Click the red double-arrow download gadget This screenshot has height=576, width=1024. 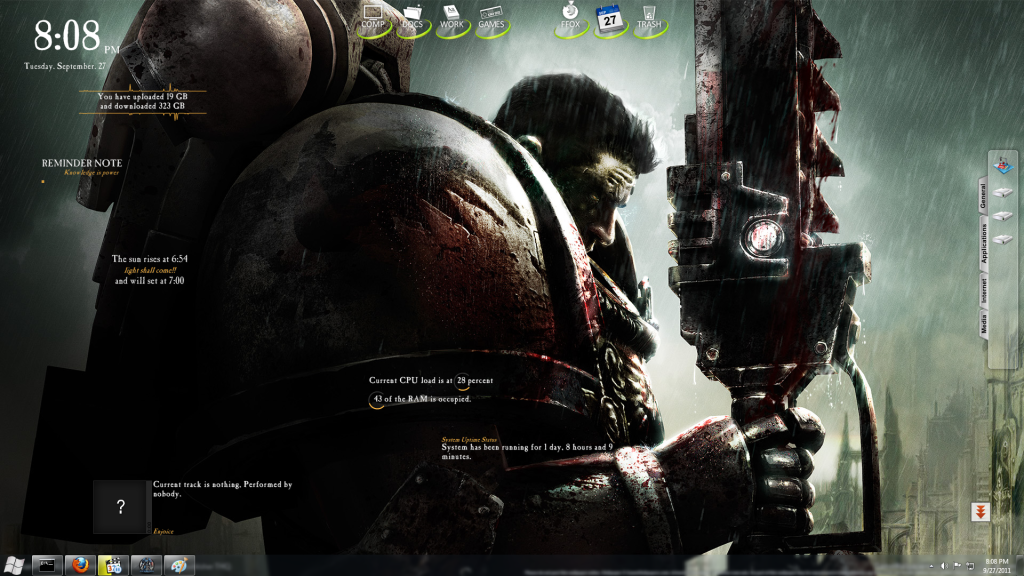point(980,511)
